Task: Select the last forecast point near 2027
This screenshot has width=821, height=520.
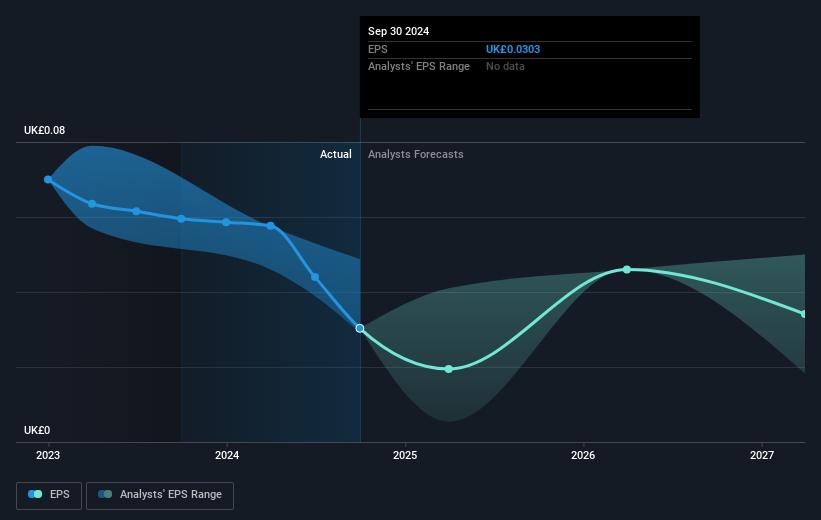Action: (804, 314)
